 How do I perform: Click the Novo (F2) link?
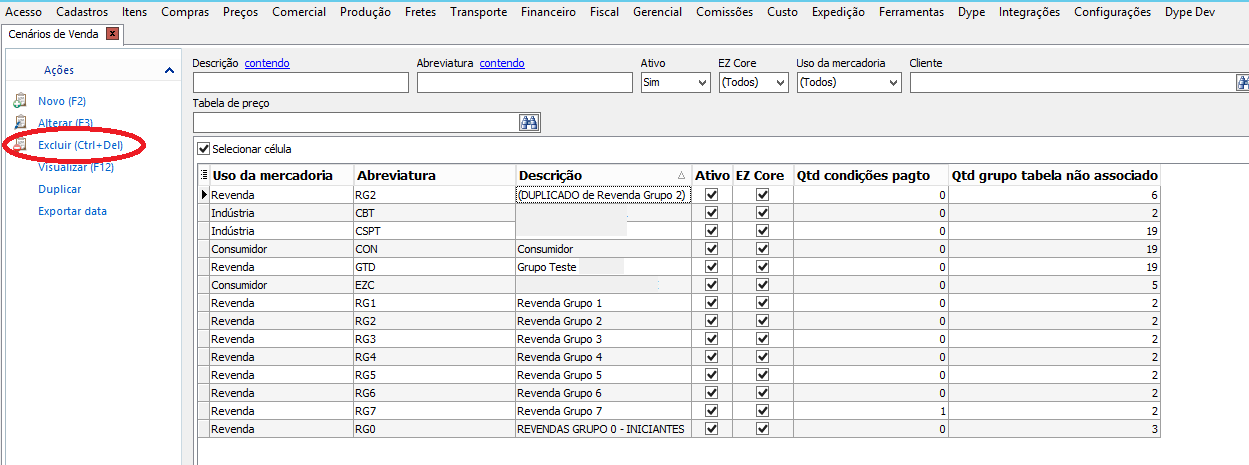(62, 101)
